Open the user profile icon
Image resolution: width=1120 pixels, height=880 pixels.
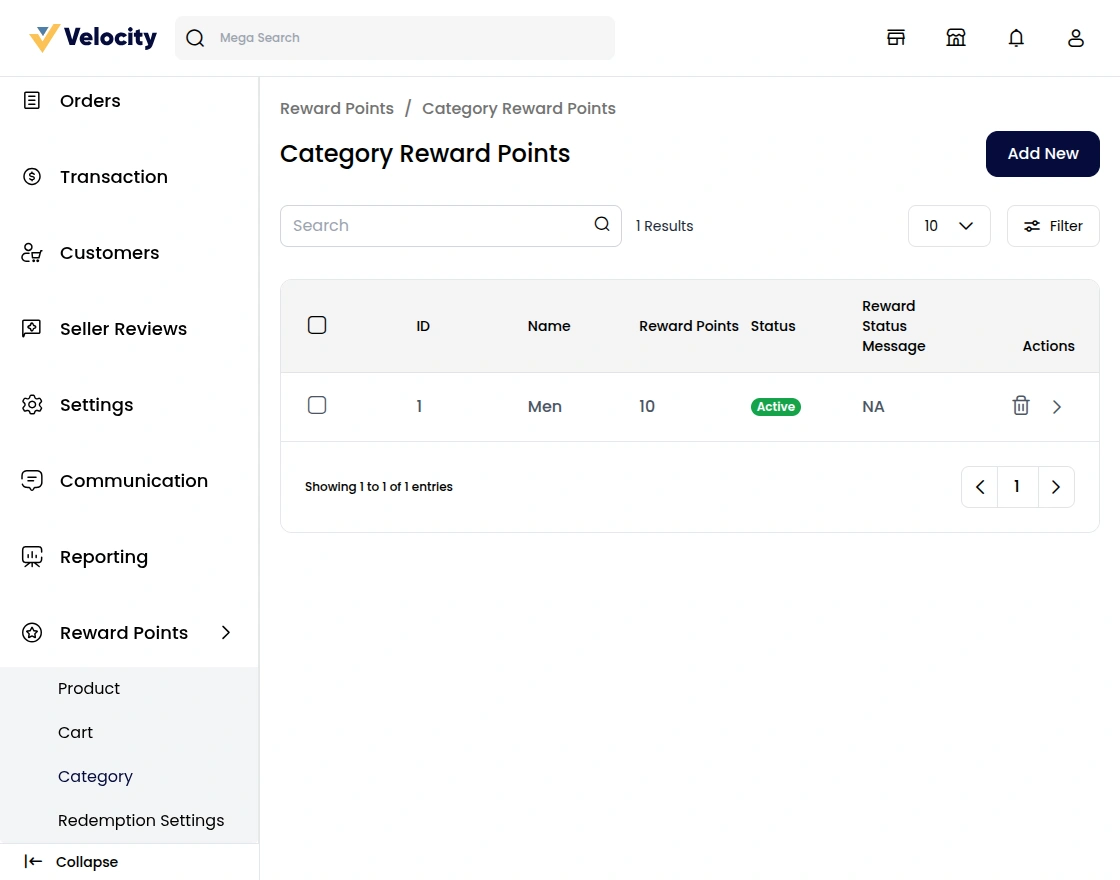[1076, 38]
